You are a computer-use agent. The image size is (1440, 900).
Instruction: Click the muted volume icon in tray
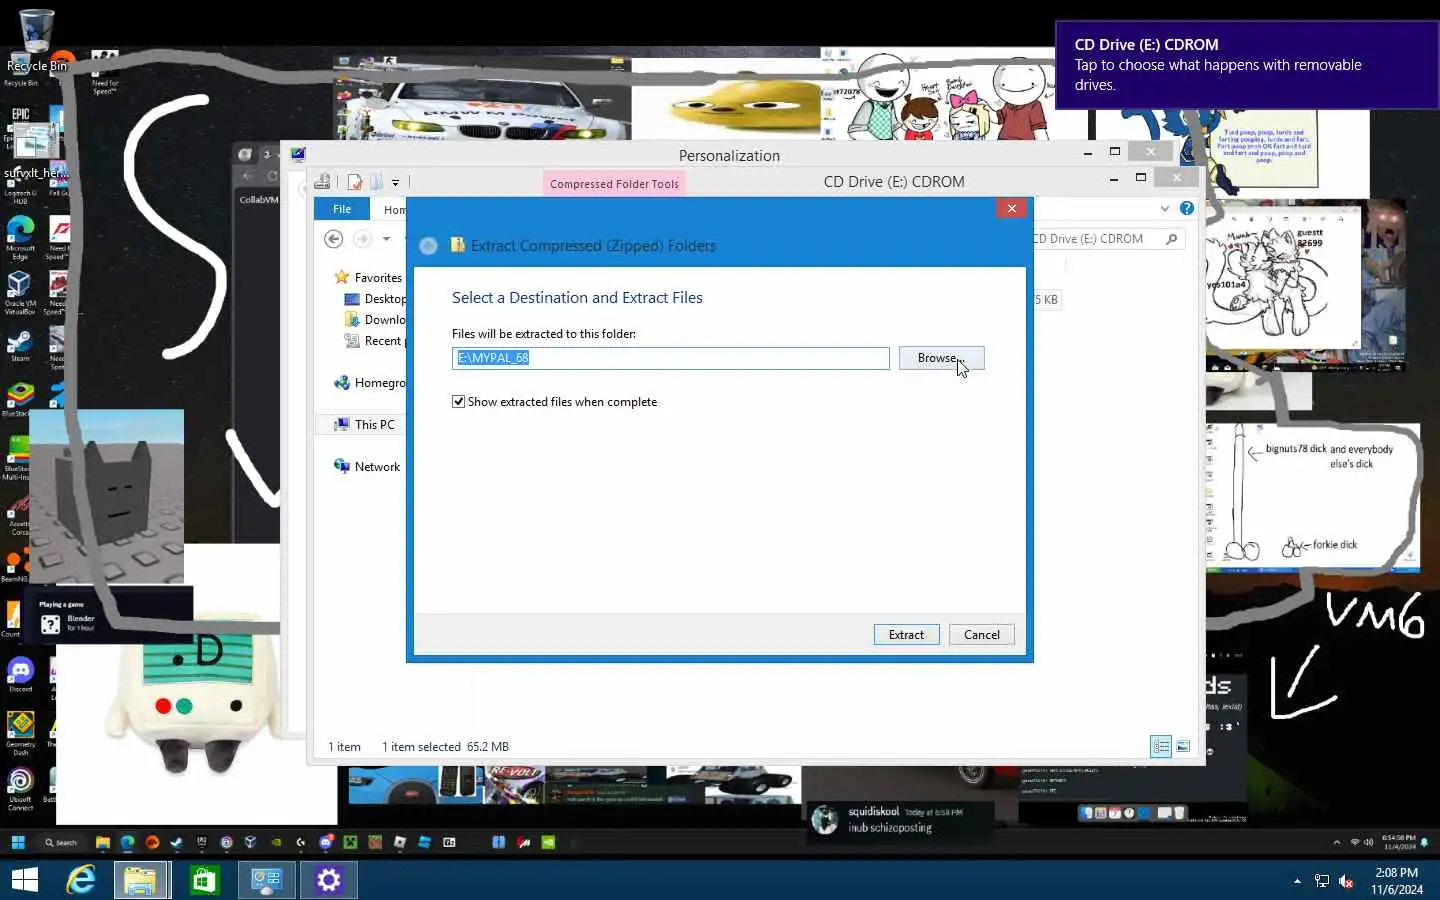click(1346, 881)
